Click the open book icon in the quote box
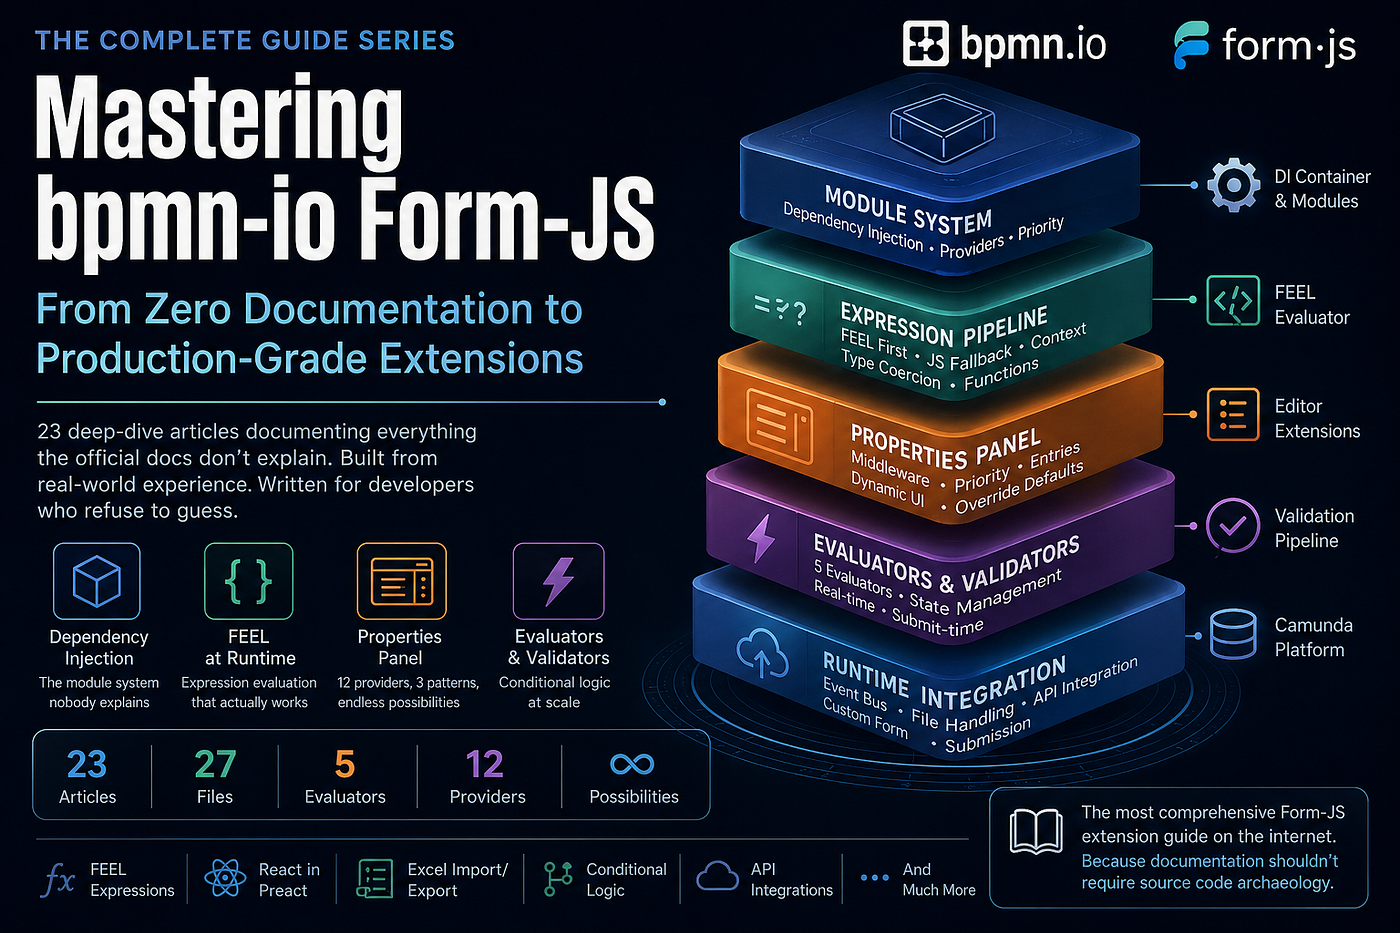The image size is (1400, 933). tap(1036, 832)
